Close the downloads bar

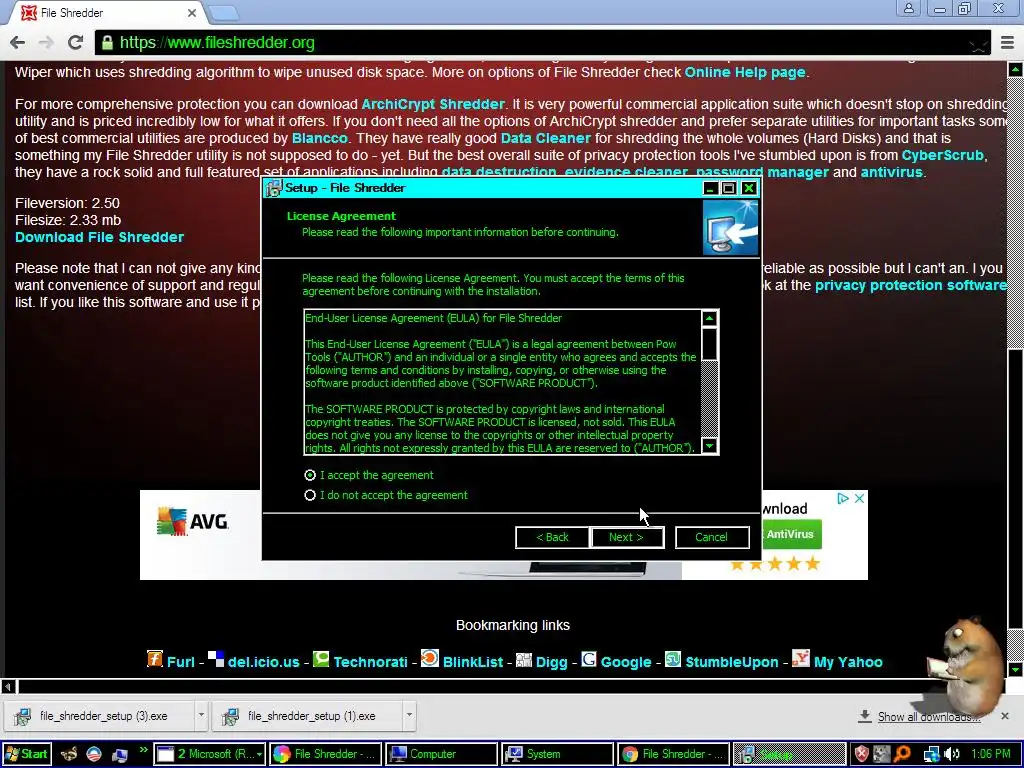(1005, 716)
